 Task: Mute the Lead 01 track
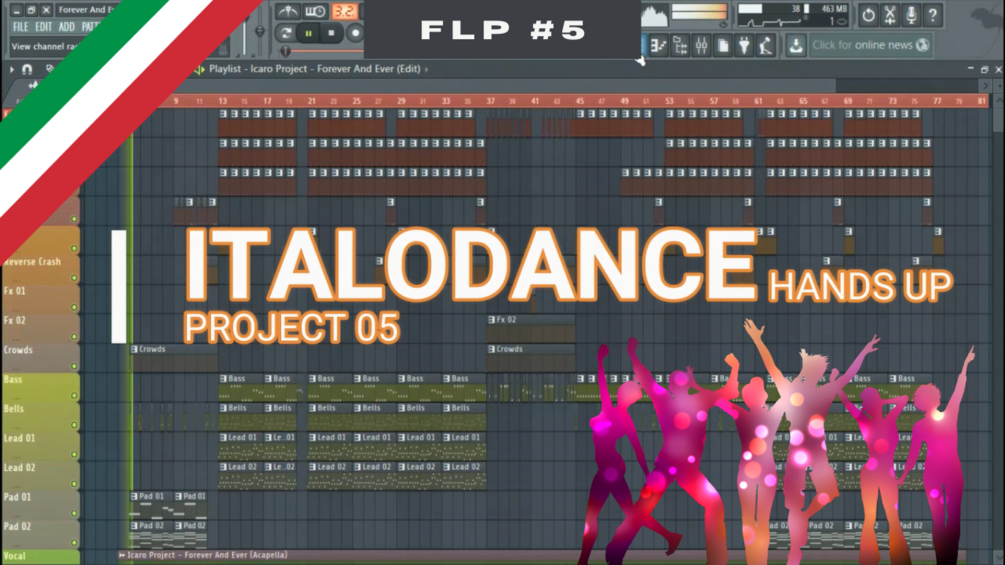tap(74, 455)
